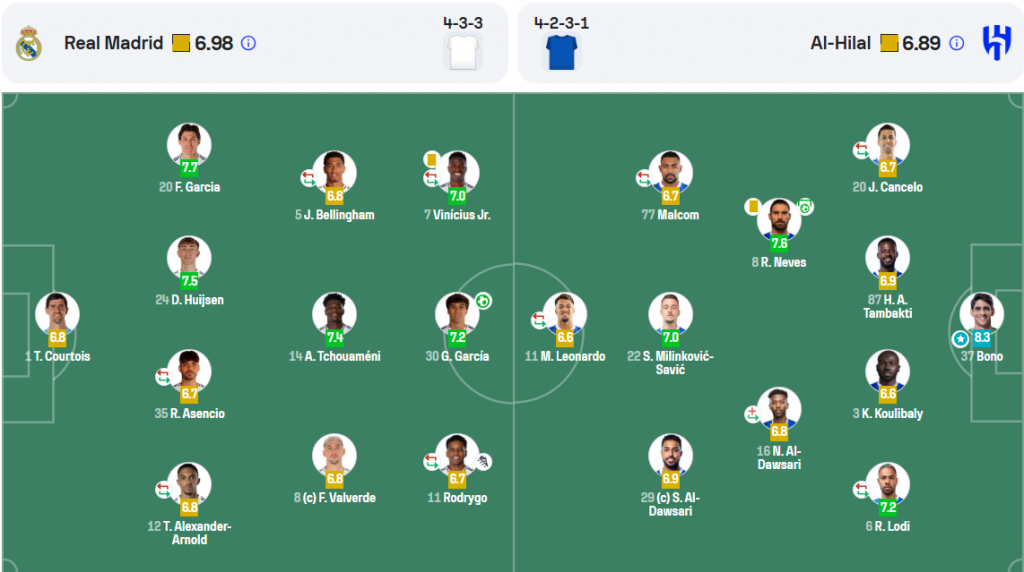1024x572 pixels.
Task: Open T. Courtois player photo
Action: click(x=57, y=314)
